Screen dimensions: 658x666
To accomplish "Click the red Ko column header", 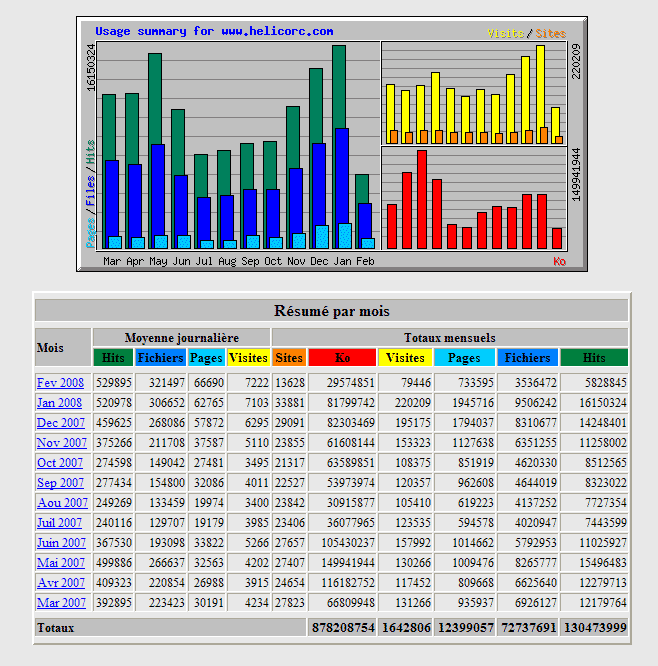I will click(342, 358).
